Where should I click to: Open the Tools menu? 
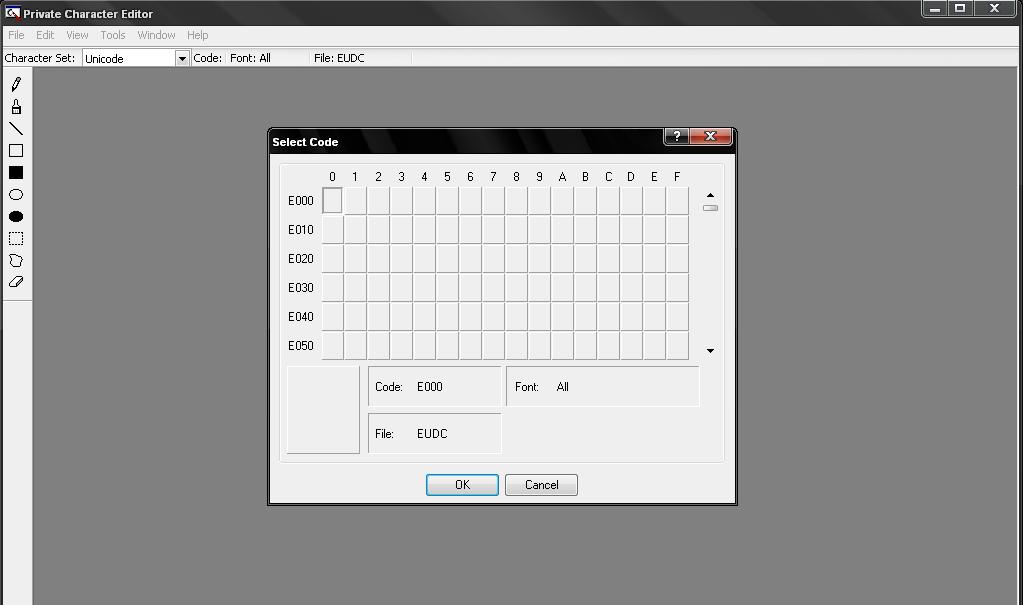[x=113, y=35]
